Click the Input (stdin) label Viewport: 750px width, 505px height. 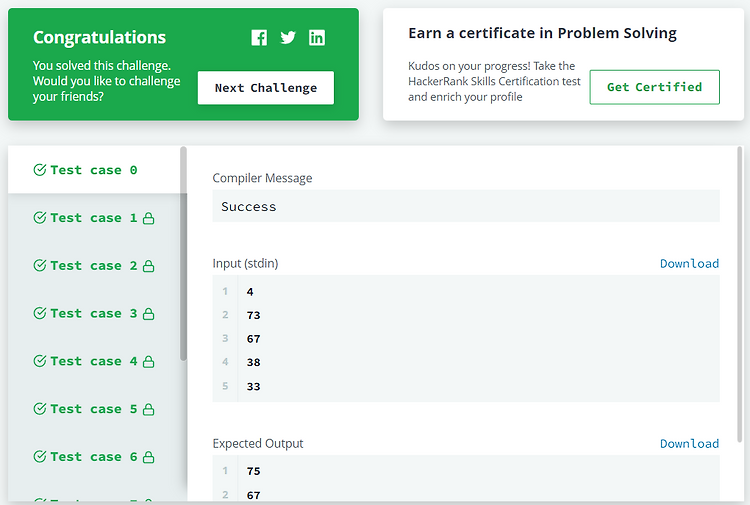click(245, 263)
